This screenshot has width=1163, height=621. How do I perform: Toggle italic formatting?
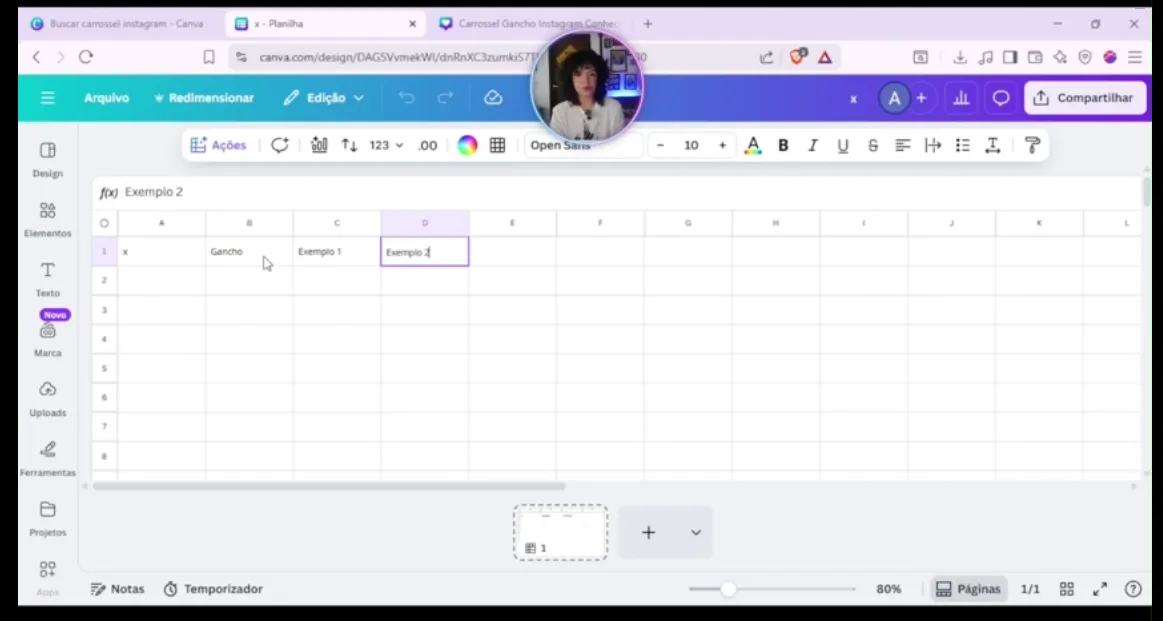point(813,145)
